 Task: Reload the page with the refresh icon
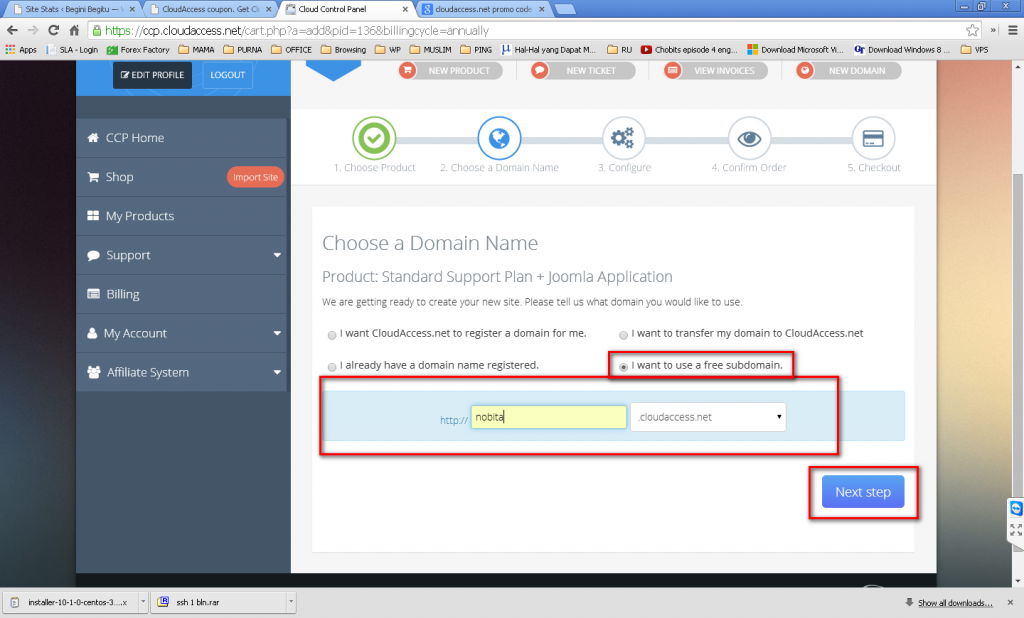pos(54,30)
